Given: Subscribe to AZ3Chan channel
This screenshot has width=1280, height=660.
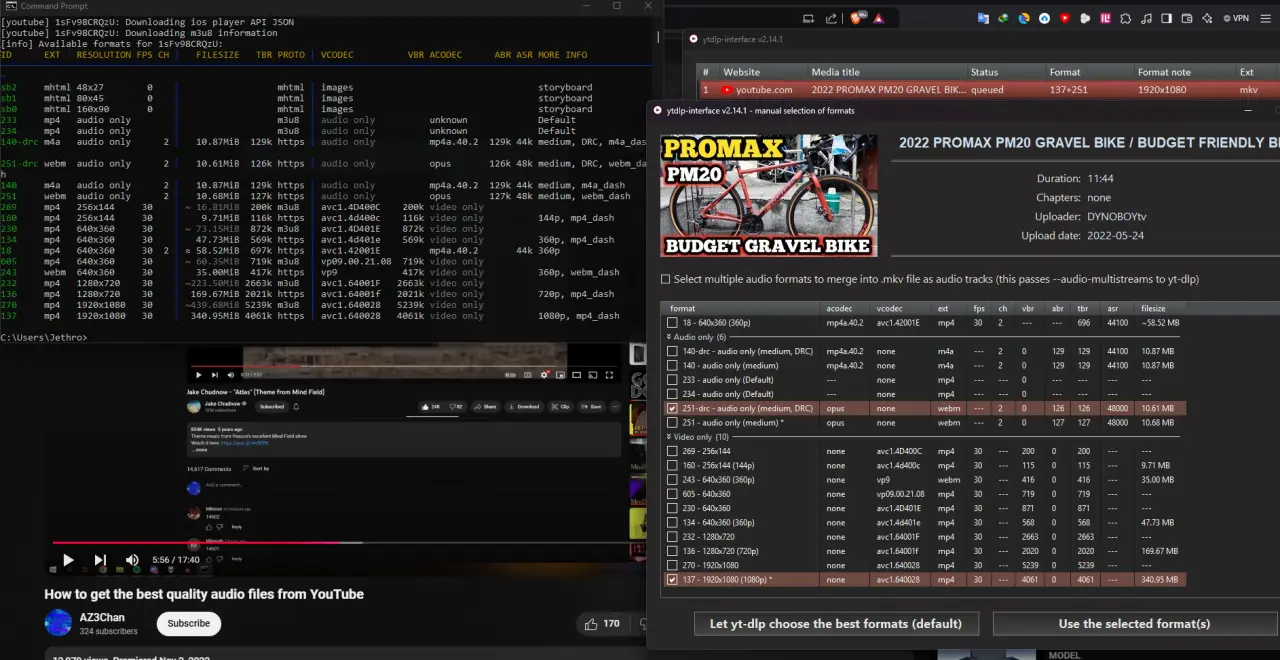Looking at the screenshot, I should [189, 623].
